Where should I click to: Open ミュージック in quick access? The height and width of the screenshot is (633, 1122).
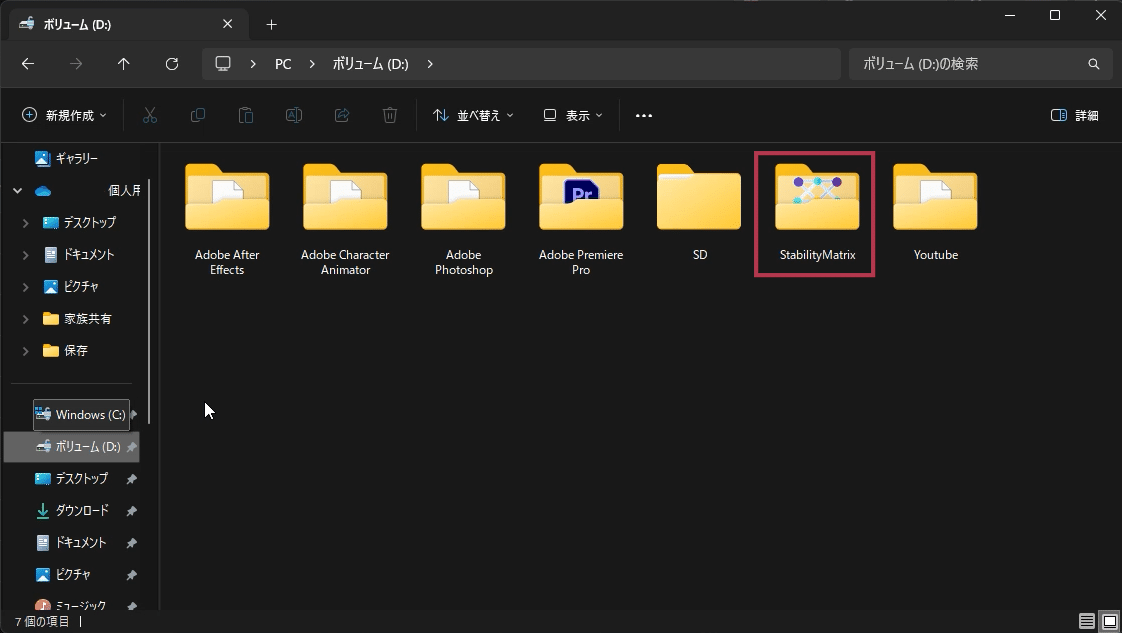pyautogui.click(x=72, y=604)
